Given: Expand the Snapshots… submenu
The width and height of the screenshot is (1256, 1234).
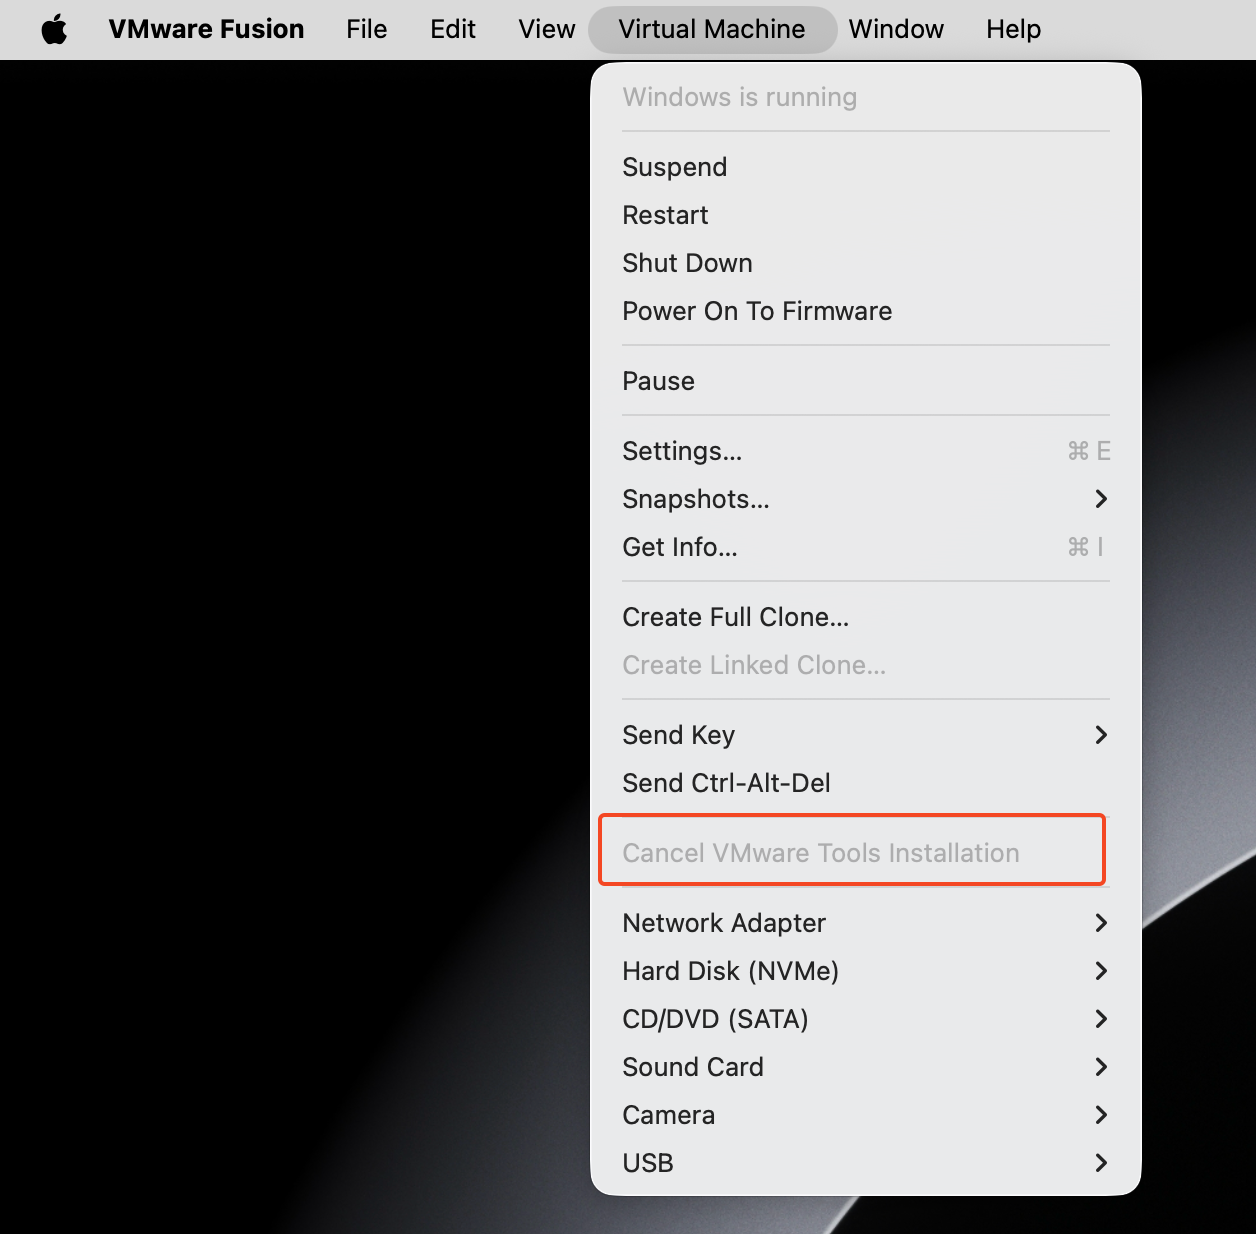Looking at the screenshot, I should click(866, 499).
